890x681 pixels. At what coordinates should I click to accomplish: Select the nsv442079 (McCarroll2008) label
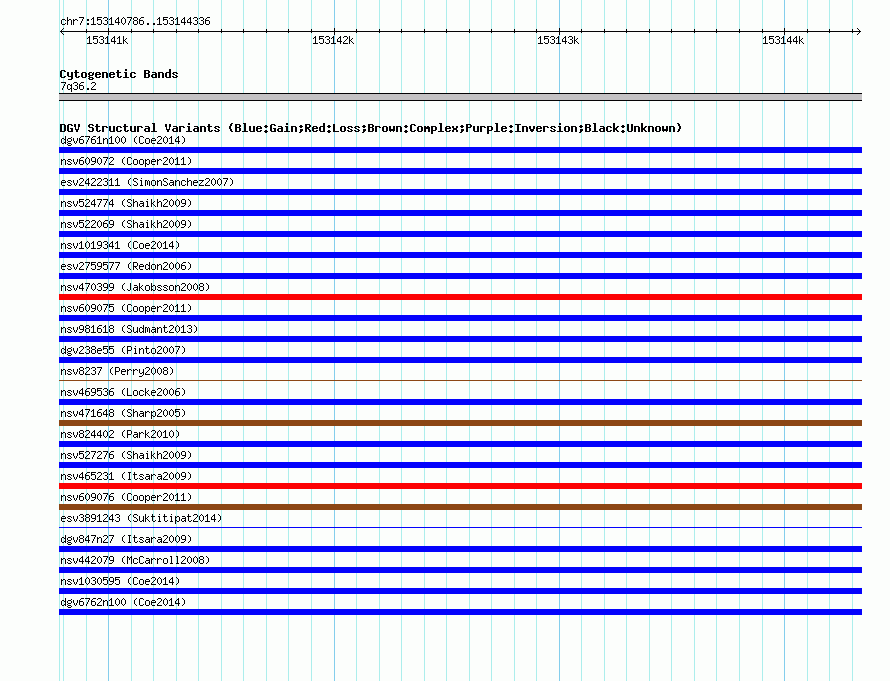(x=135, y=560)
